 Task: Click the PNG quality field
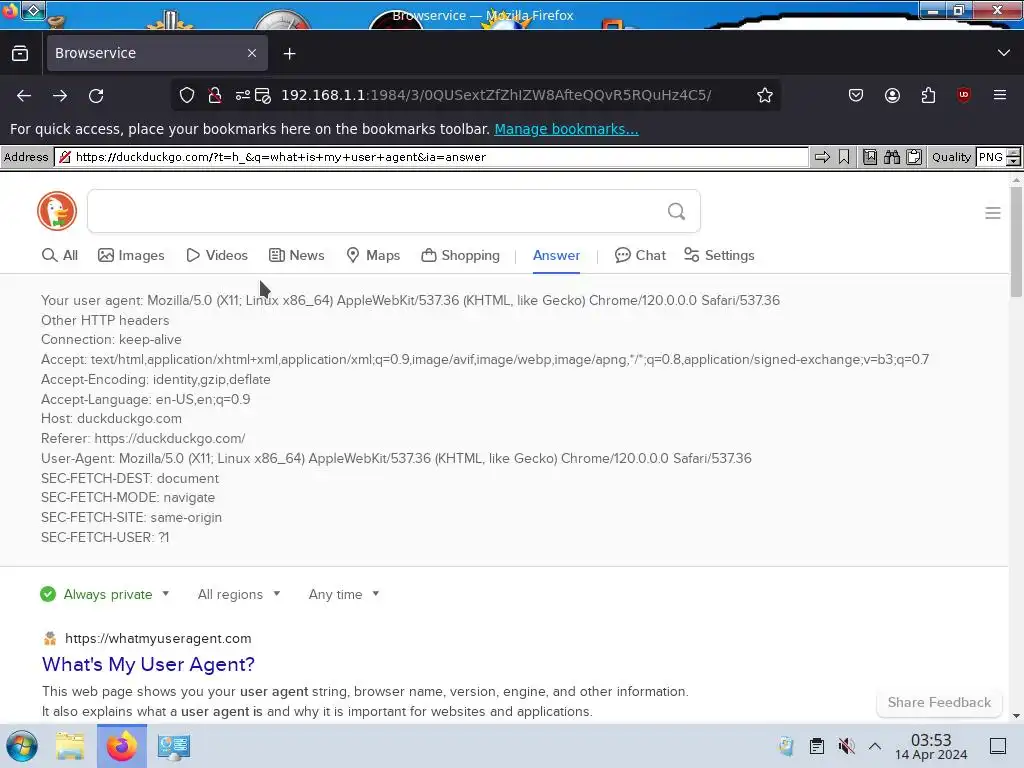(991, 157)
